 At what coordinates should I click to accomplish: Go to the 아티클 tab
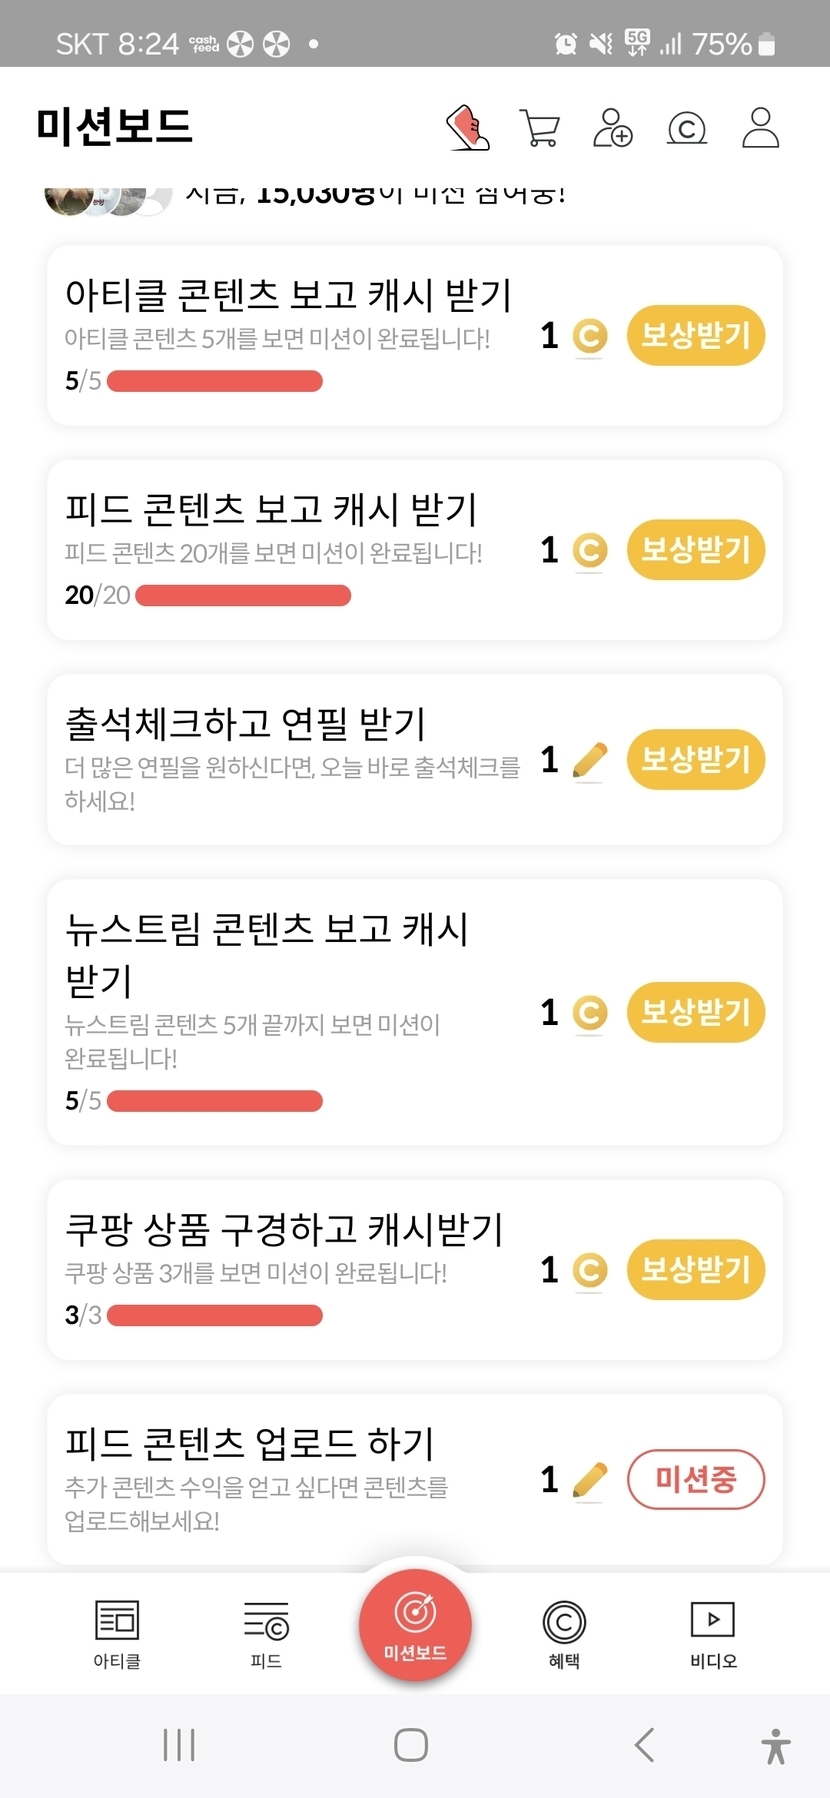point(117,1634)
